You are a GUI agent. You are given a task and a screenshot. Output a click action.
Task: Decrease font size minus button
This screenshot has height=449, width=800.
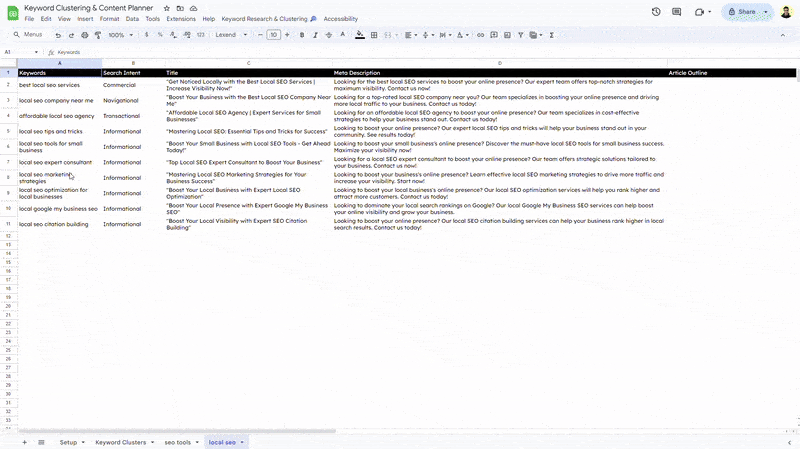pyautogui.click(x=260, y=35)
